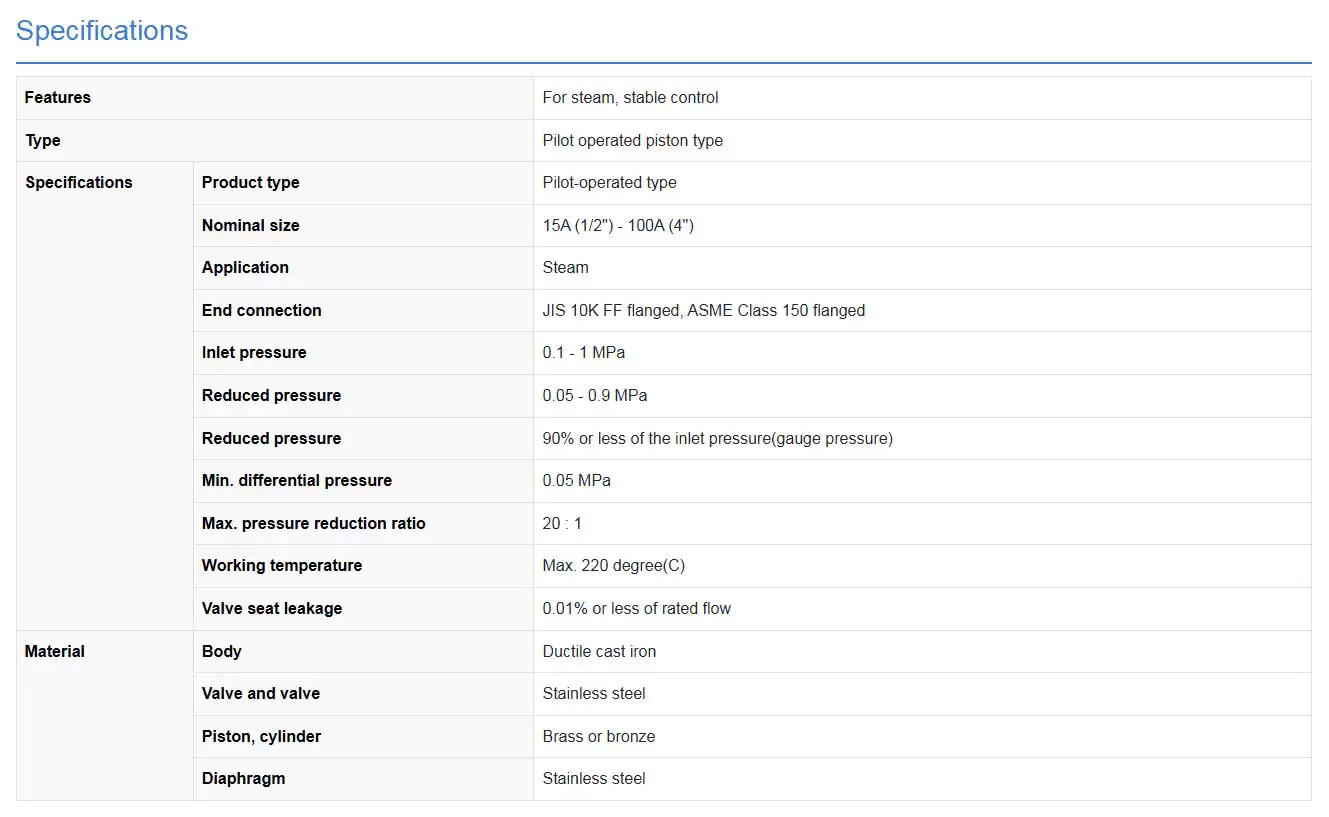Select the '15A (1/2") - 100A (4")' value
The height and width of the screenshot is (817, 1329).
pos(618,225)
